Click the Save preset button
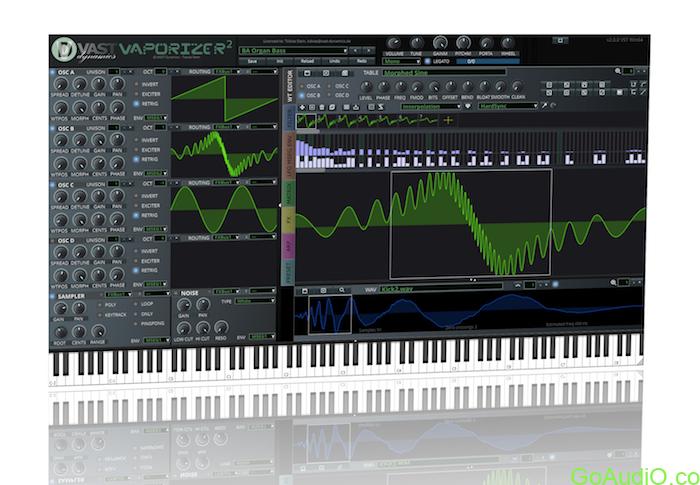This screenshot has width=700, height=485. 252,61
